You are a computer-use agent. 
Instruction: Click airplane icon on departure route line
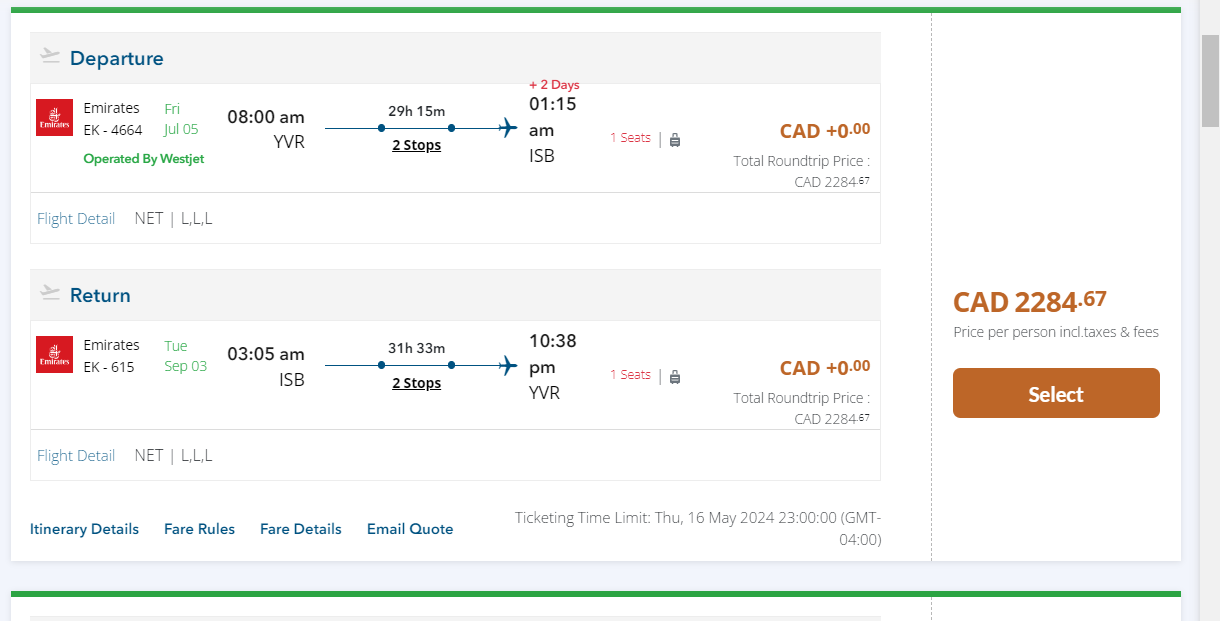(508, 128)
